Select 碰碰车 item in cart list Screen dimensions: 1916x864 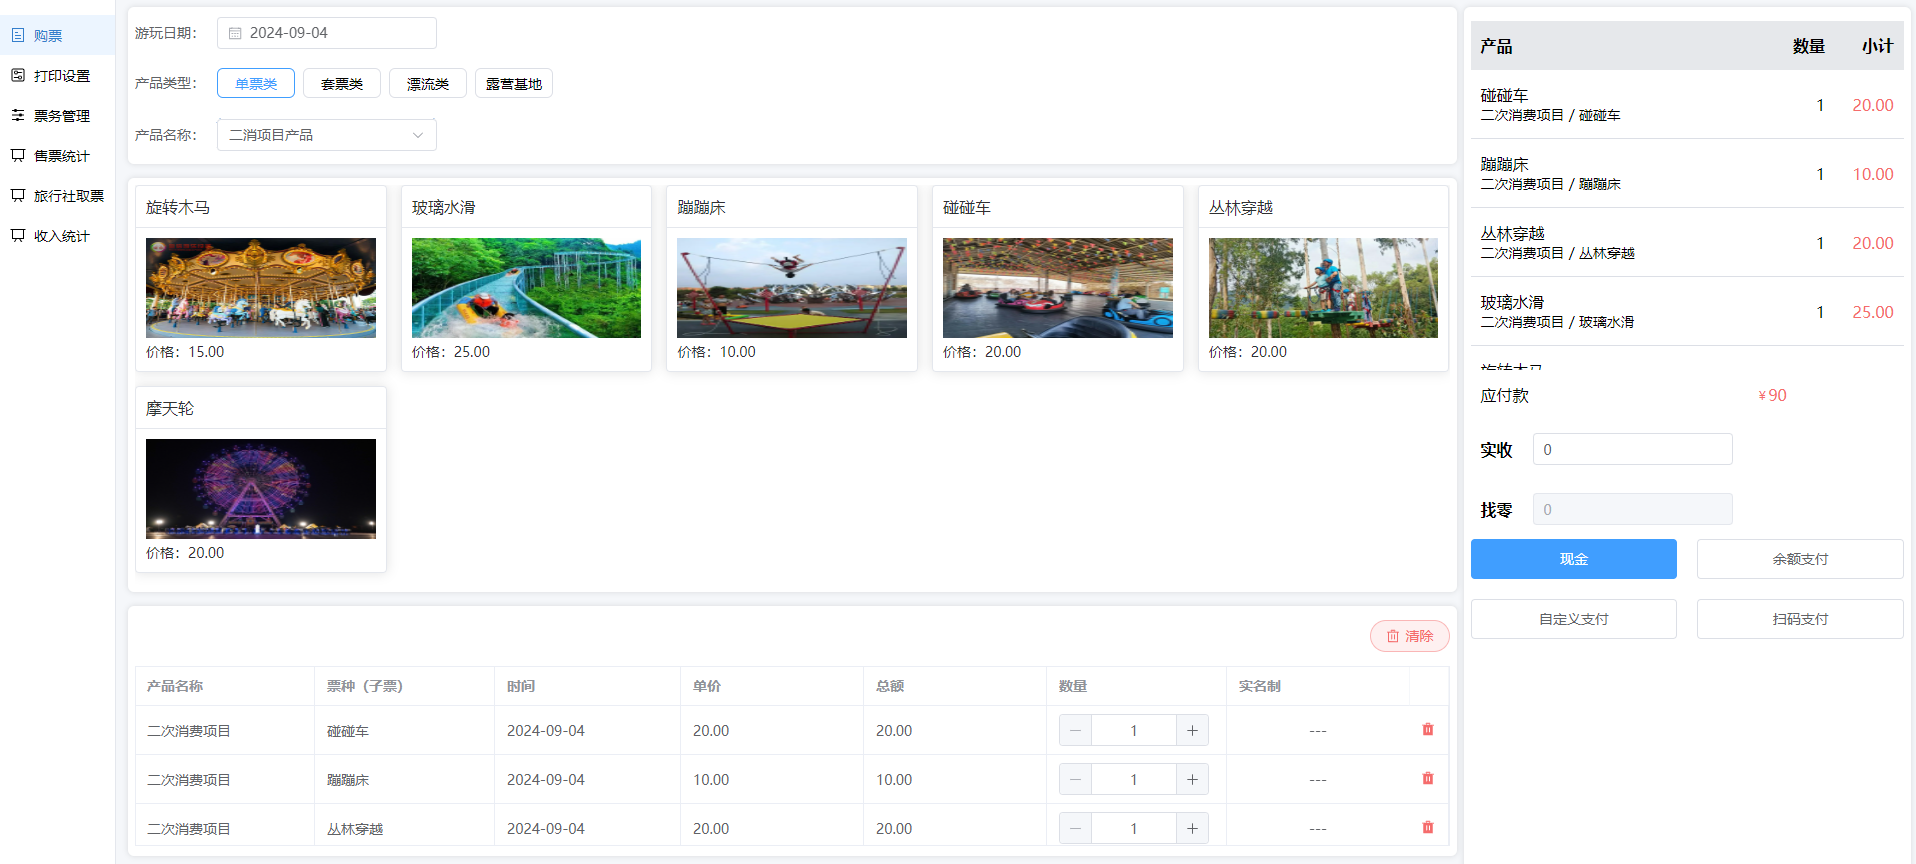click(x=1687, y=104)
